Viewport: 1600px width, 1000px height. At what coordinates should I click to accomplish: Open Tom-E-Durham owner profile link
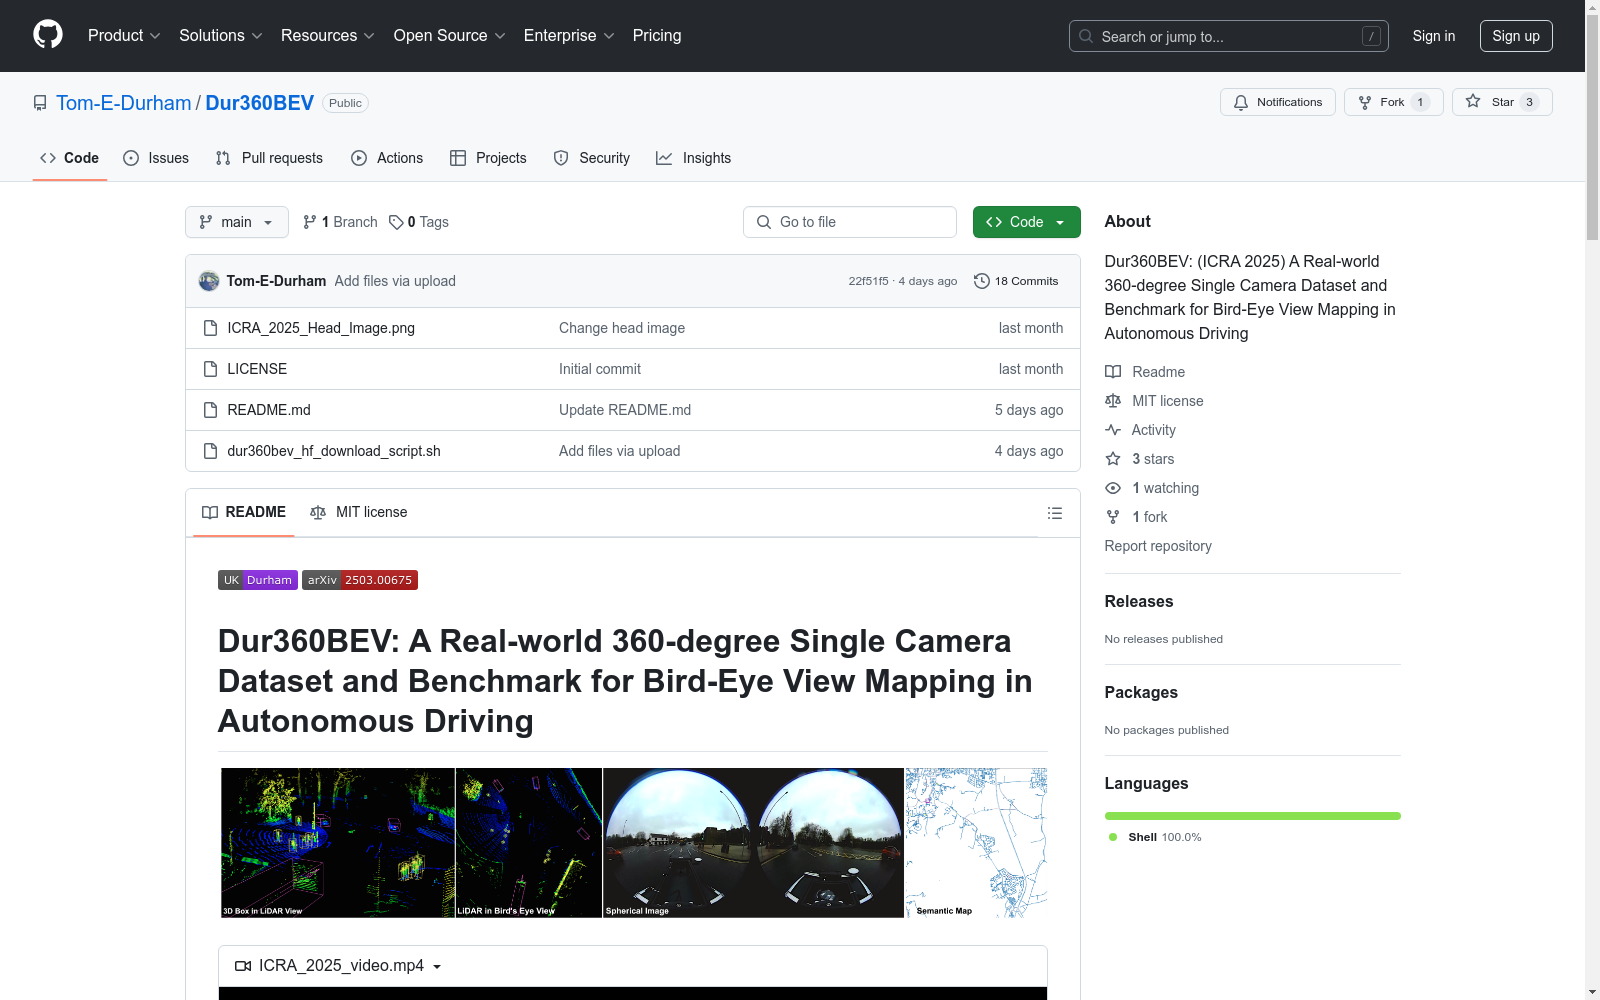click(124, 103)
